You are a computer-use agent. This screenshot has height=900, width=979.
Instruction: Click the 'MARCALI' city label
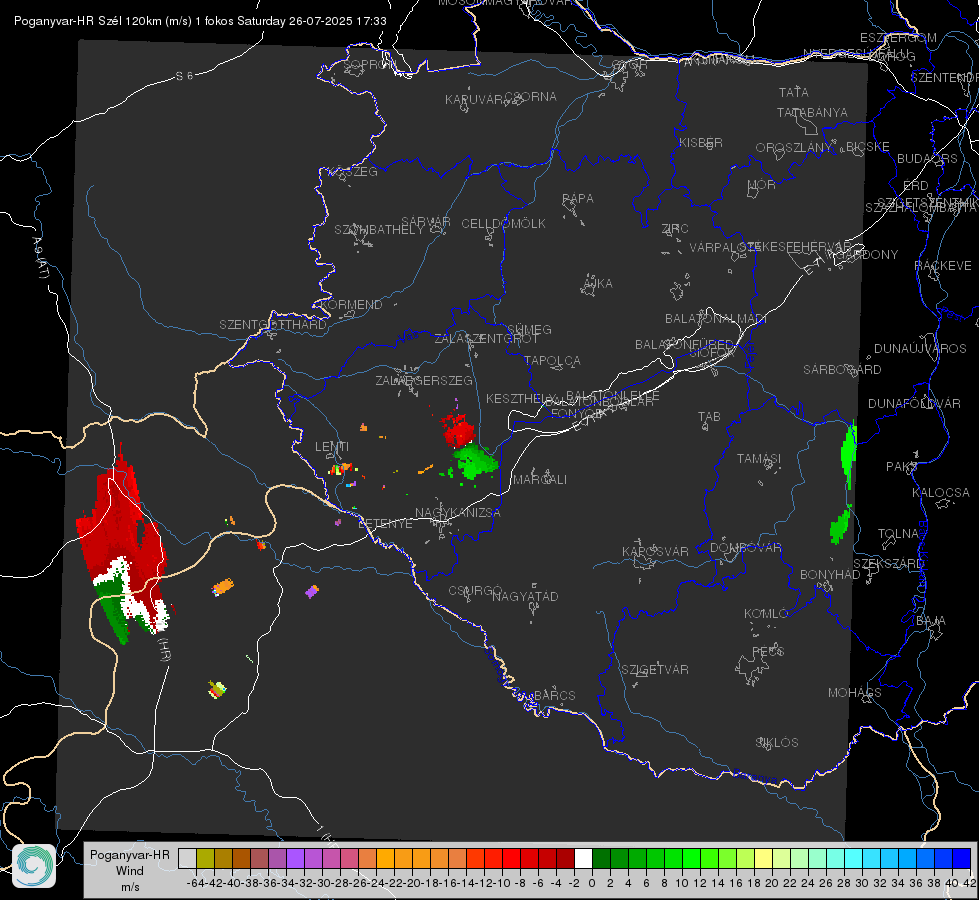(x=539, y=480)
